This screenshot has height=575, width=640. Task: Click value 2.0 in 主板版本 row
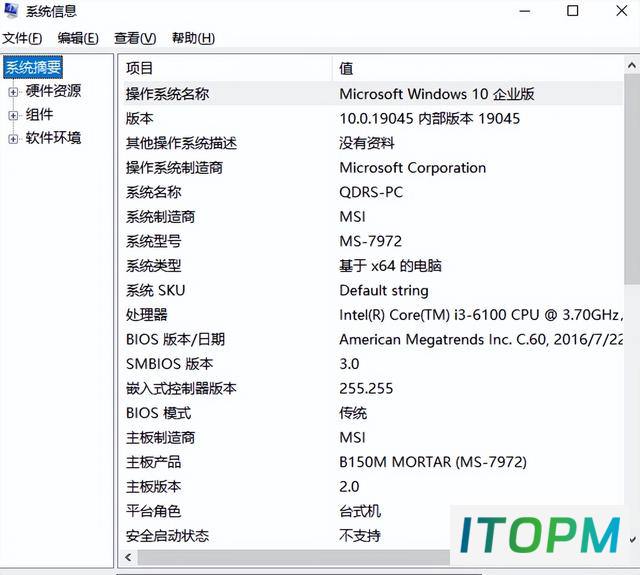349,486
